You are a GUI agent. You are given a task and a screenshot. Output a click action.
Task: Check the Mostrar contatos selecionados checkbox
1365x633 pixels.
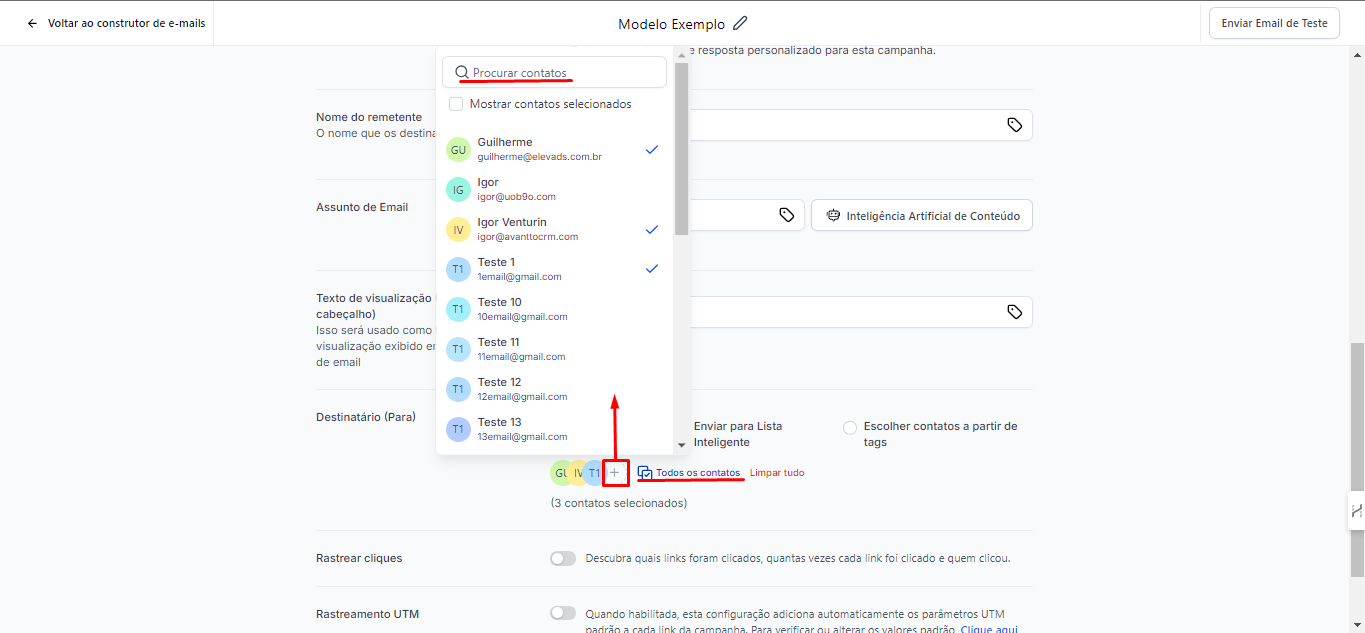pos(456,104)
